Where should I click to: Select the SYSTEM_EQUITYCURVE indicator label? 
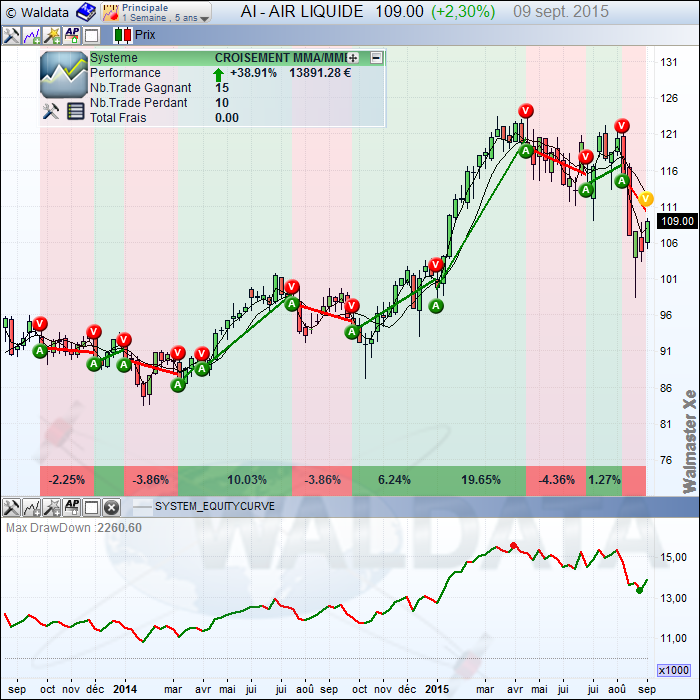pos(215,507)
